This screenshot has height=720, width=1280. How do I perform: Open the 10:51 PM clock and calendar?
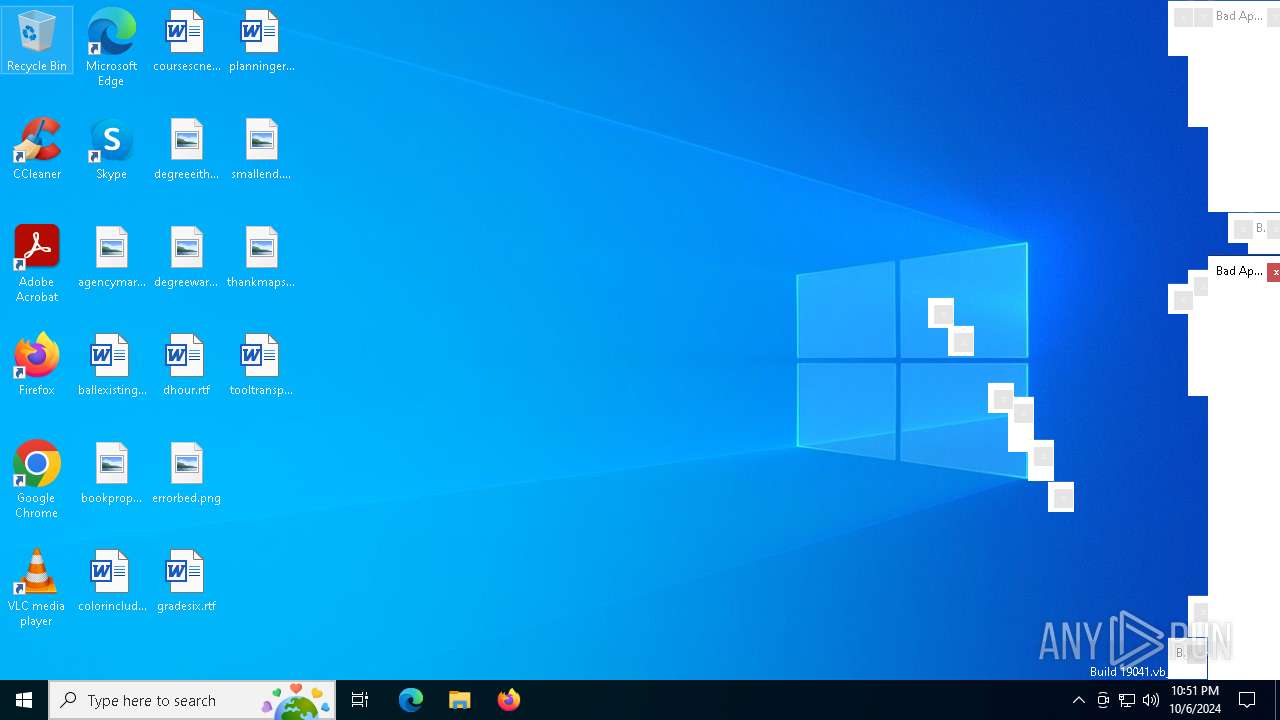1195,700
